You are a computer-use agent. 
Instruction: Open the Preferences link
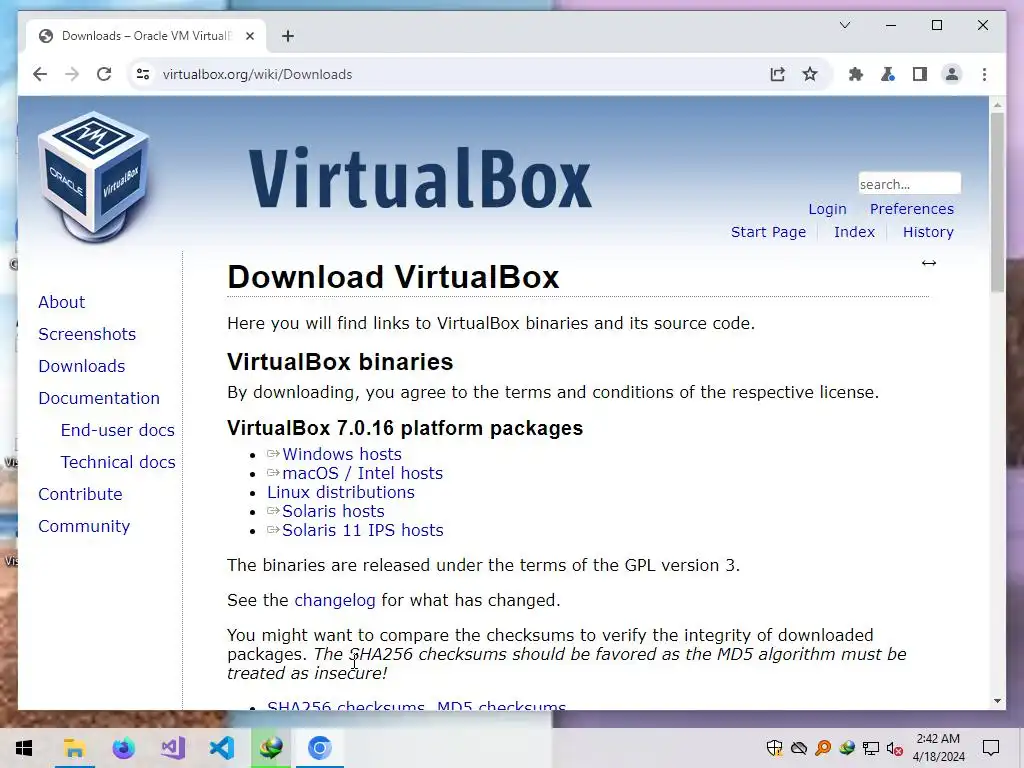(912, 209)
